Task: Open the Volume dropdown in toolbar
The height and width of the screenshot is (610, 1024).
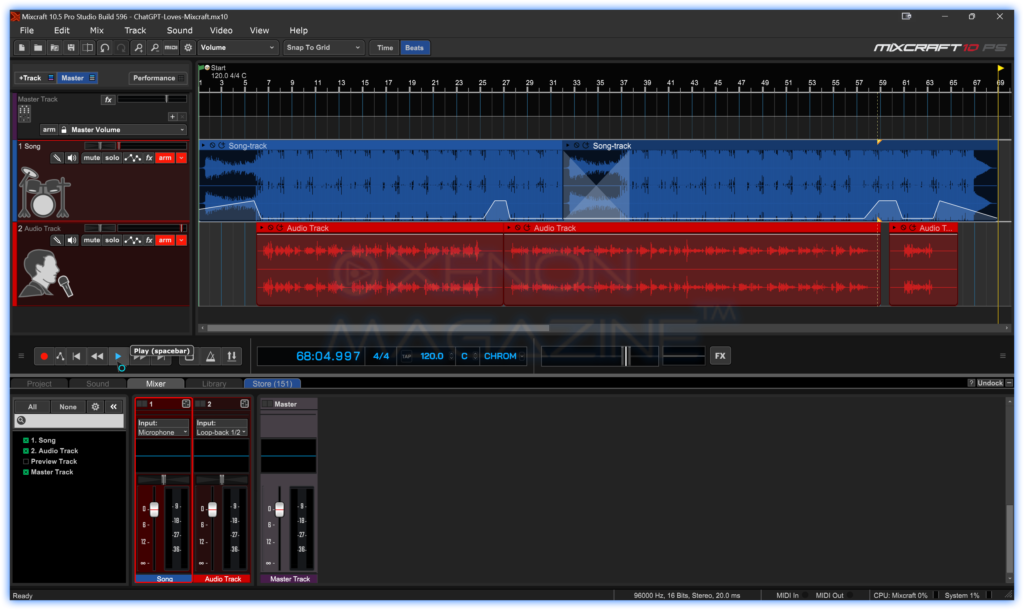Action: point(237,48)
